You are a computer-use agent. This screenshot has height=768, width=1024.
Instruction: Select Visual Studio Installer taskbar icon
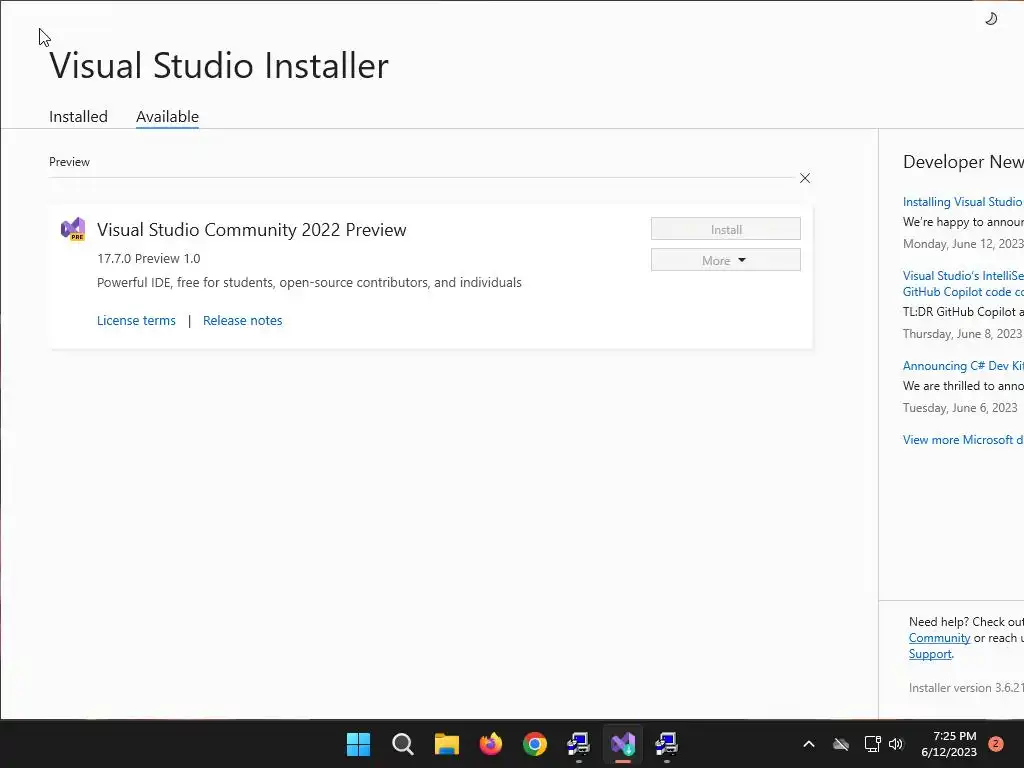(622, 744)
